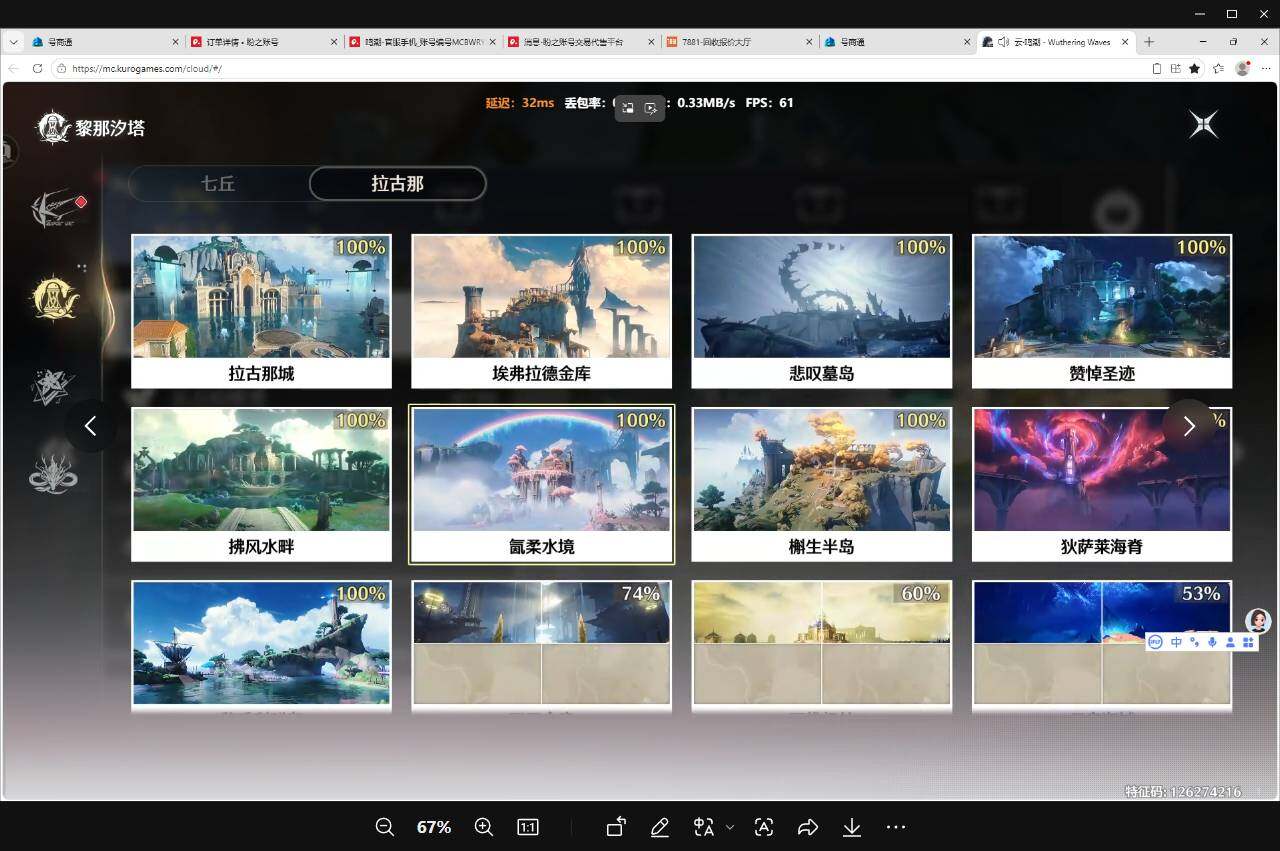Screen dimensions: 1280x851
Task: Open the 榭生半岛 area card
Action: coord(821,484)
